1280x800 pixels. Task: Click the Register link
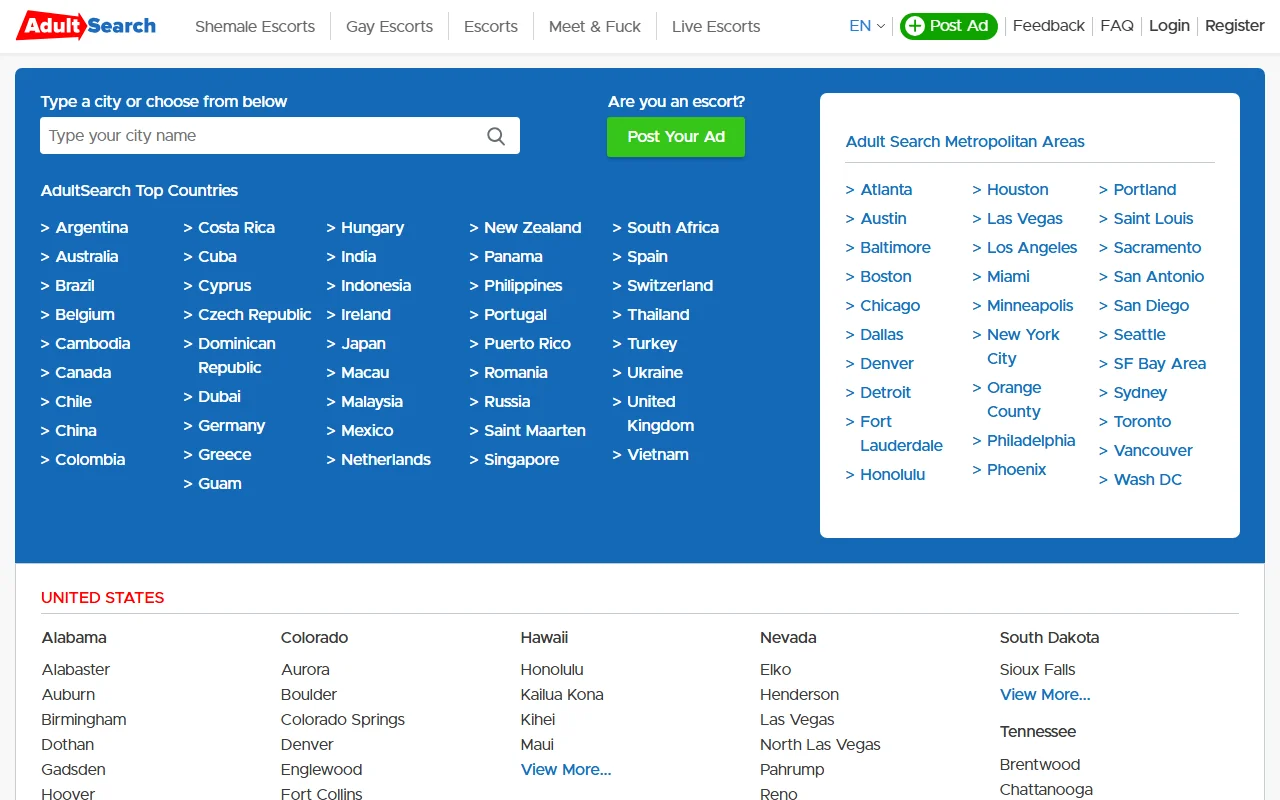[x=1234, y=26]
